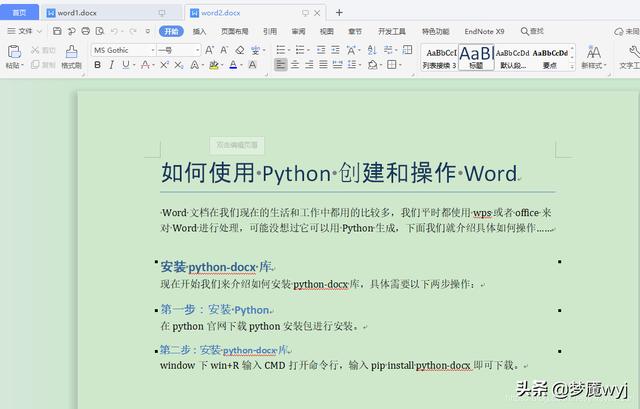Click the Print icon in quick toolbar
640x409 pixels.
click(85, 31)
